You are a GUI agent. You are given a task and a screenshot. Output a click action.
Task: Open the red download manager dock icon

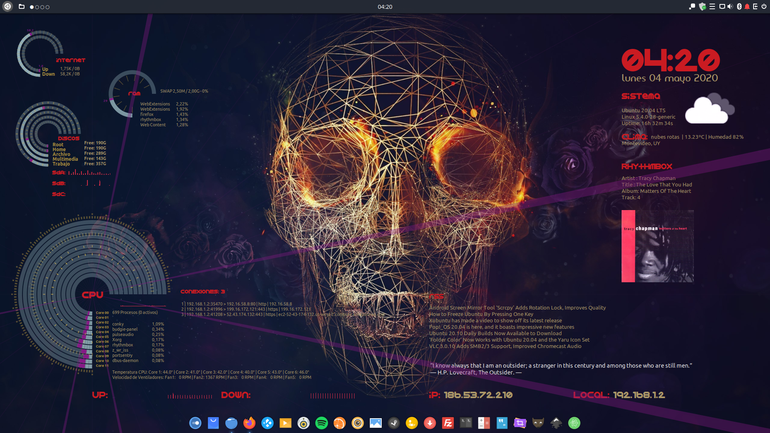[x=430, y=423]
